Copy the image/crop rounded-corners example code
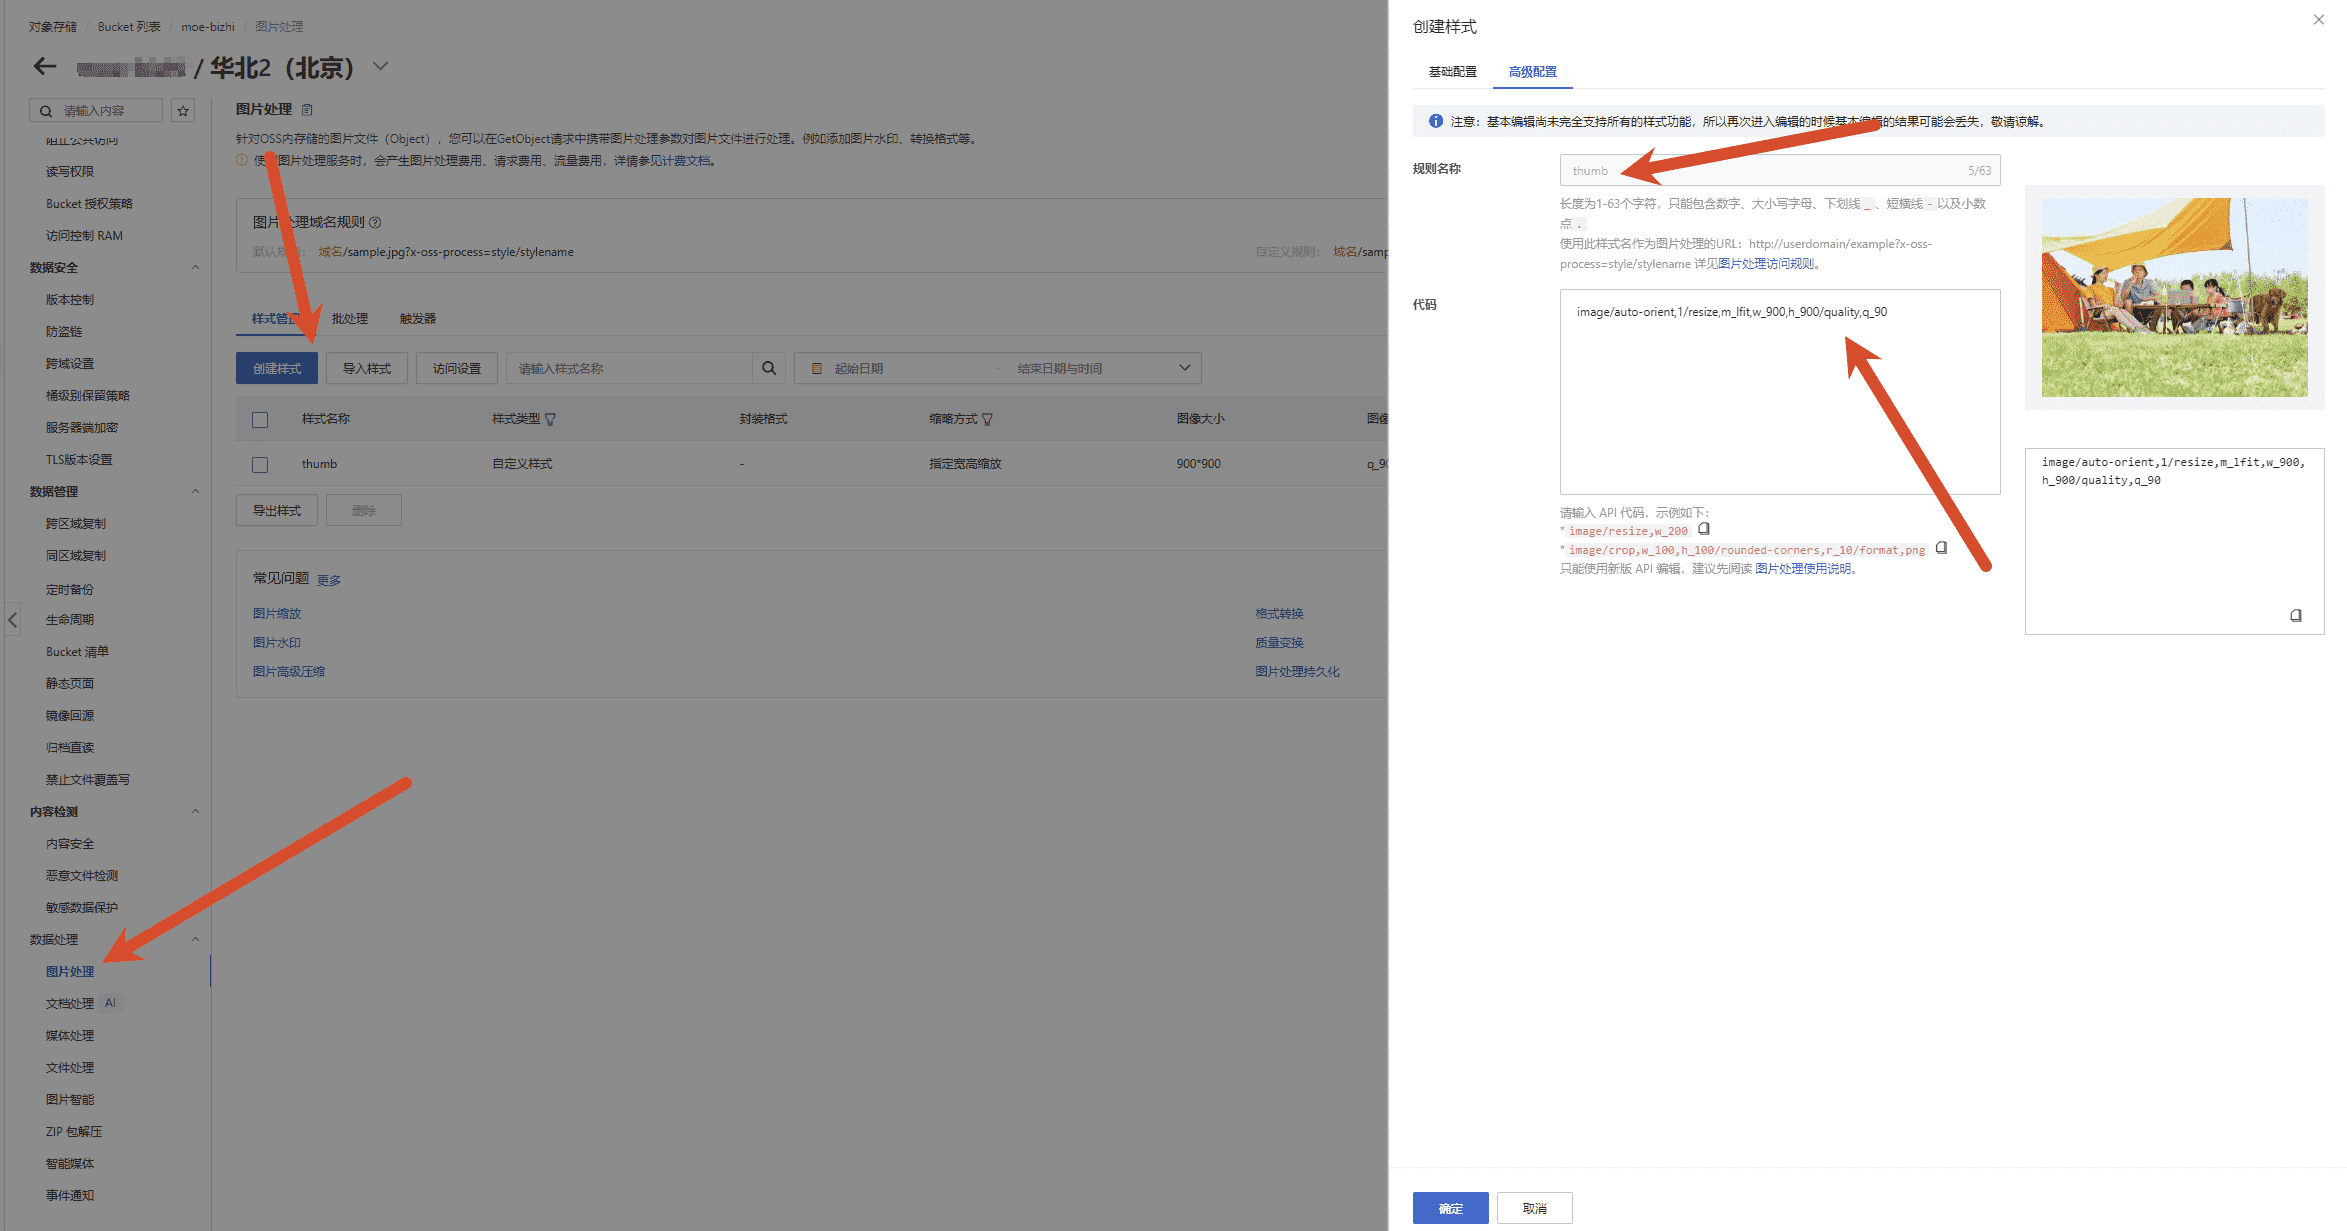This screenshot has height=1231, width=2347. 1941,548
